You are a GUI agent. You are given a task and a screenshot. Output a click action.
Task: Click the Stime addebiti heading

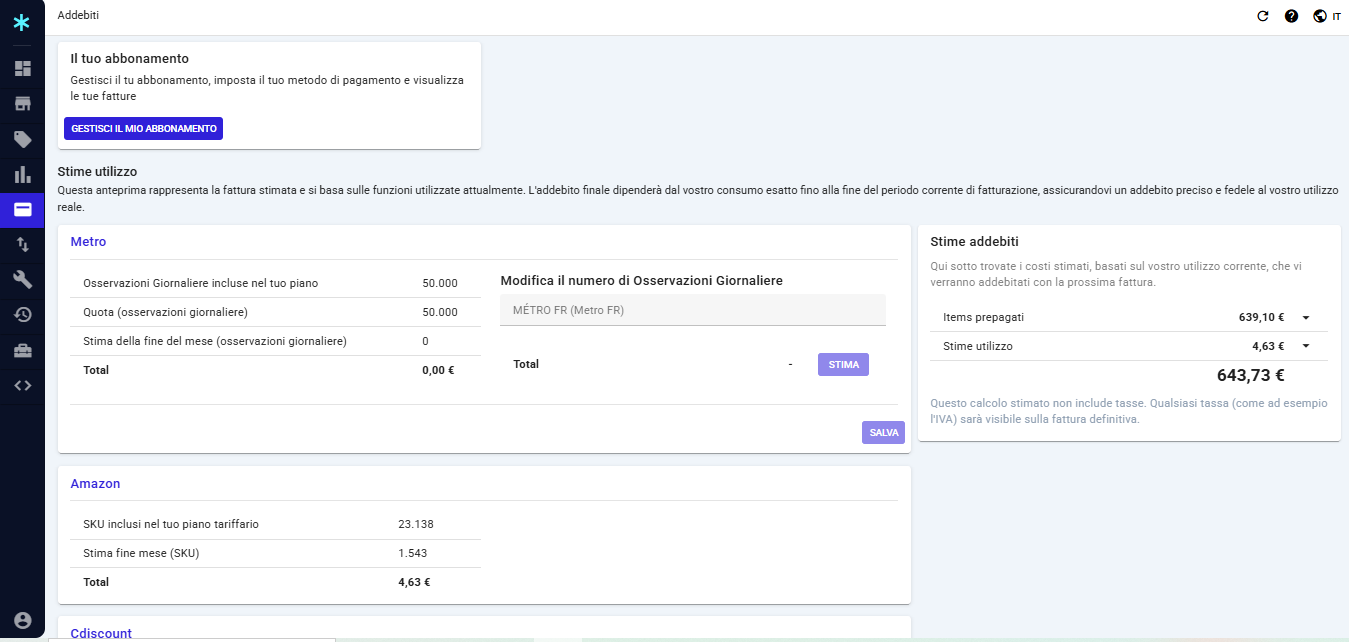[975, 242]
